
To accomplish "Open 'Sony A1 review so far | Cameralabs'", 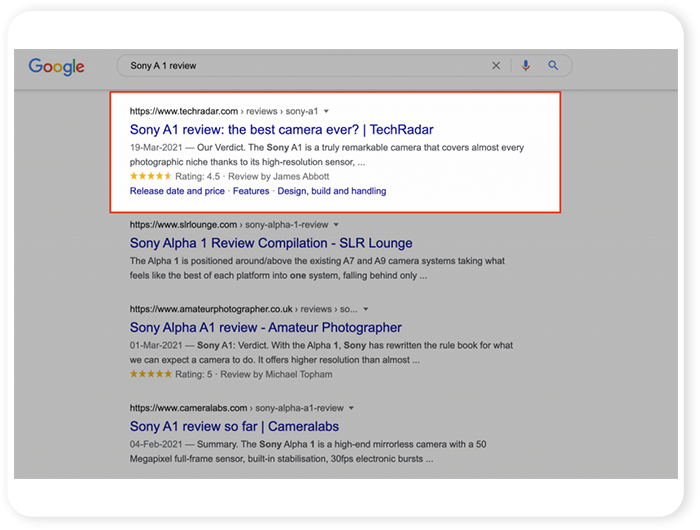I will click(234, 426).
